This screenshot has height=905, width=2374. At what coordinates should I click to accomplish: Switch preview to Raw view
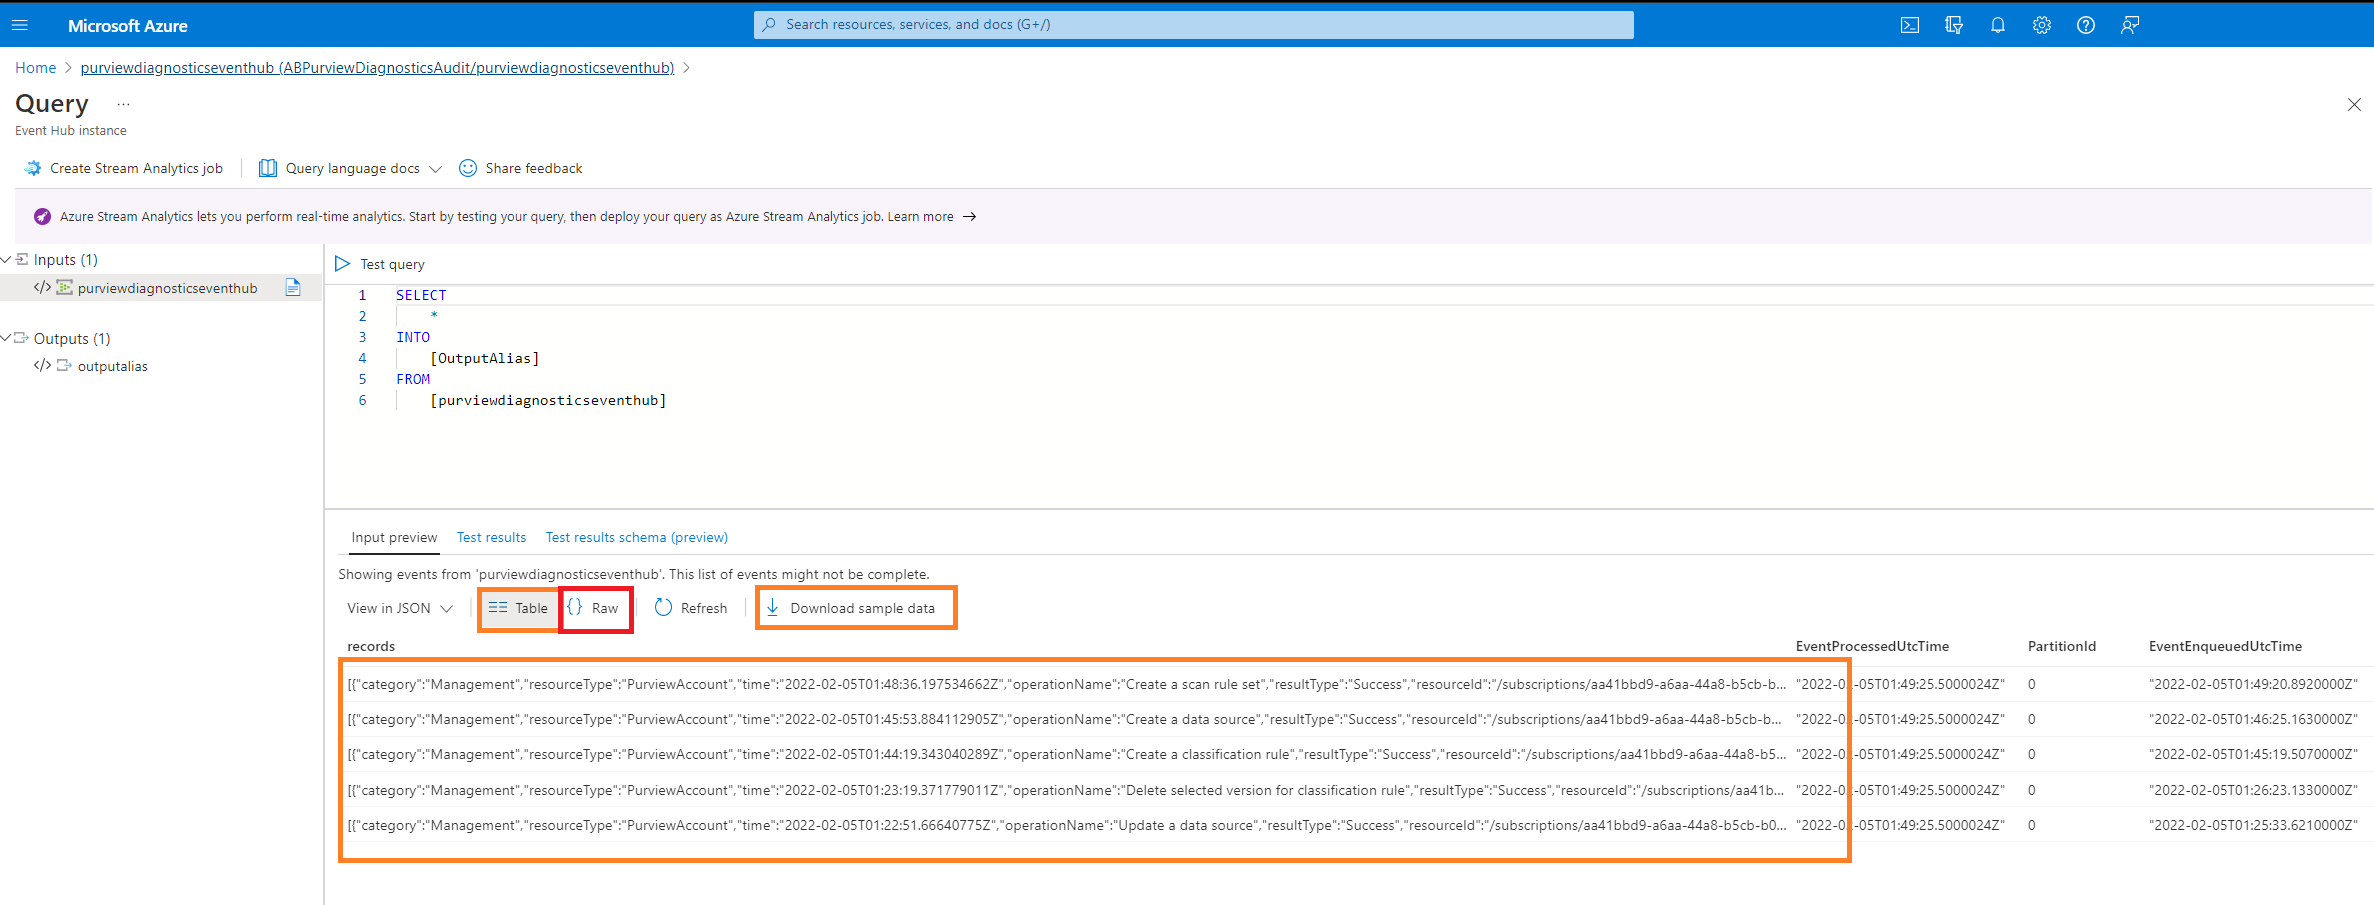pyautogui.click(x=596, y=608)
